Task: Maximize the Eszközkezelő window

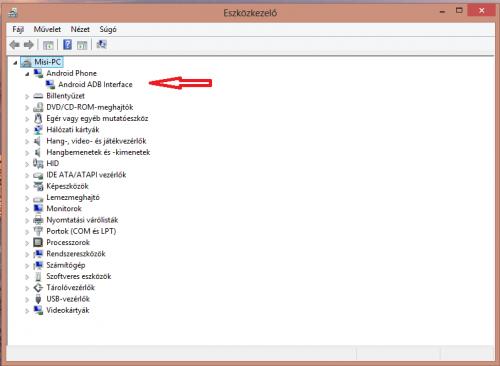Action: click(459, 11)
